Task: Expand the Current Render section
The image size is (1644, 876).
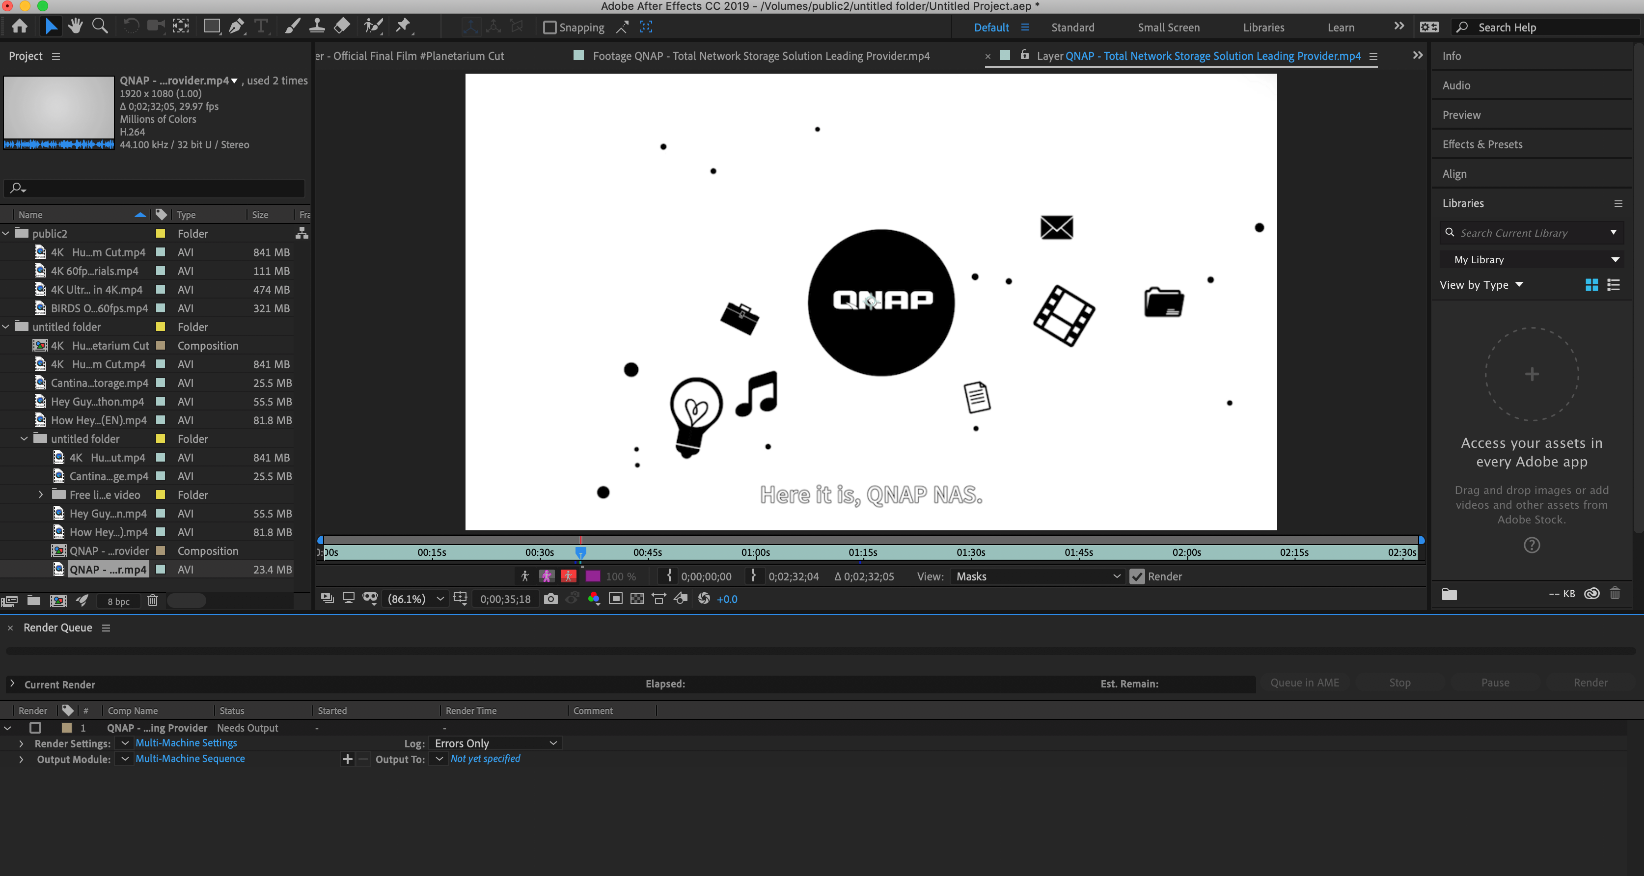Action: tap(12, 684)
